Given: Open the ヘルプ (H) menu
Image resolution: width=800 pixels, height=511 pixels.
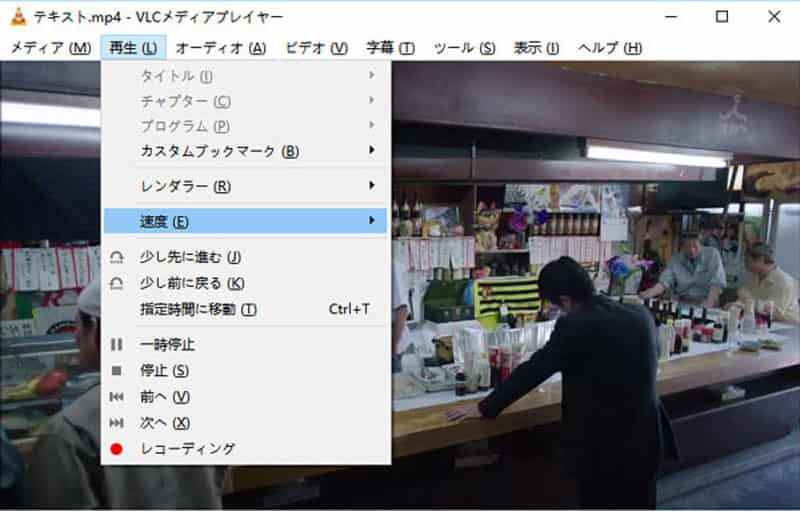Looking at the screenshot, I should [x=610, y=48].
